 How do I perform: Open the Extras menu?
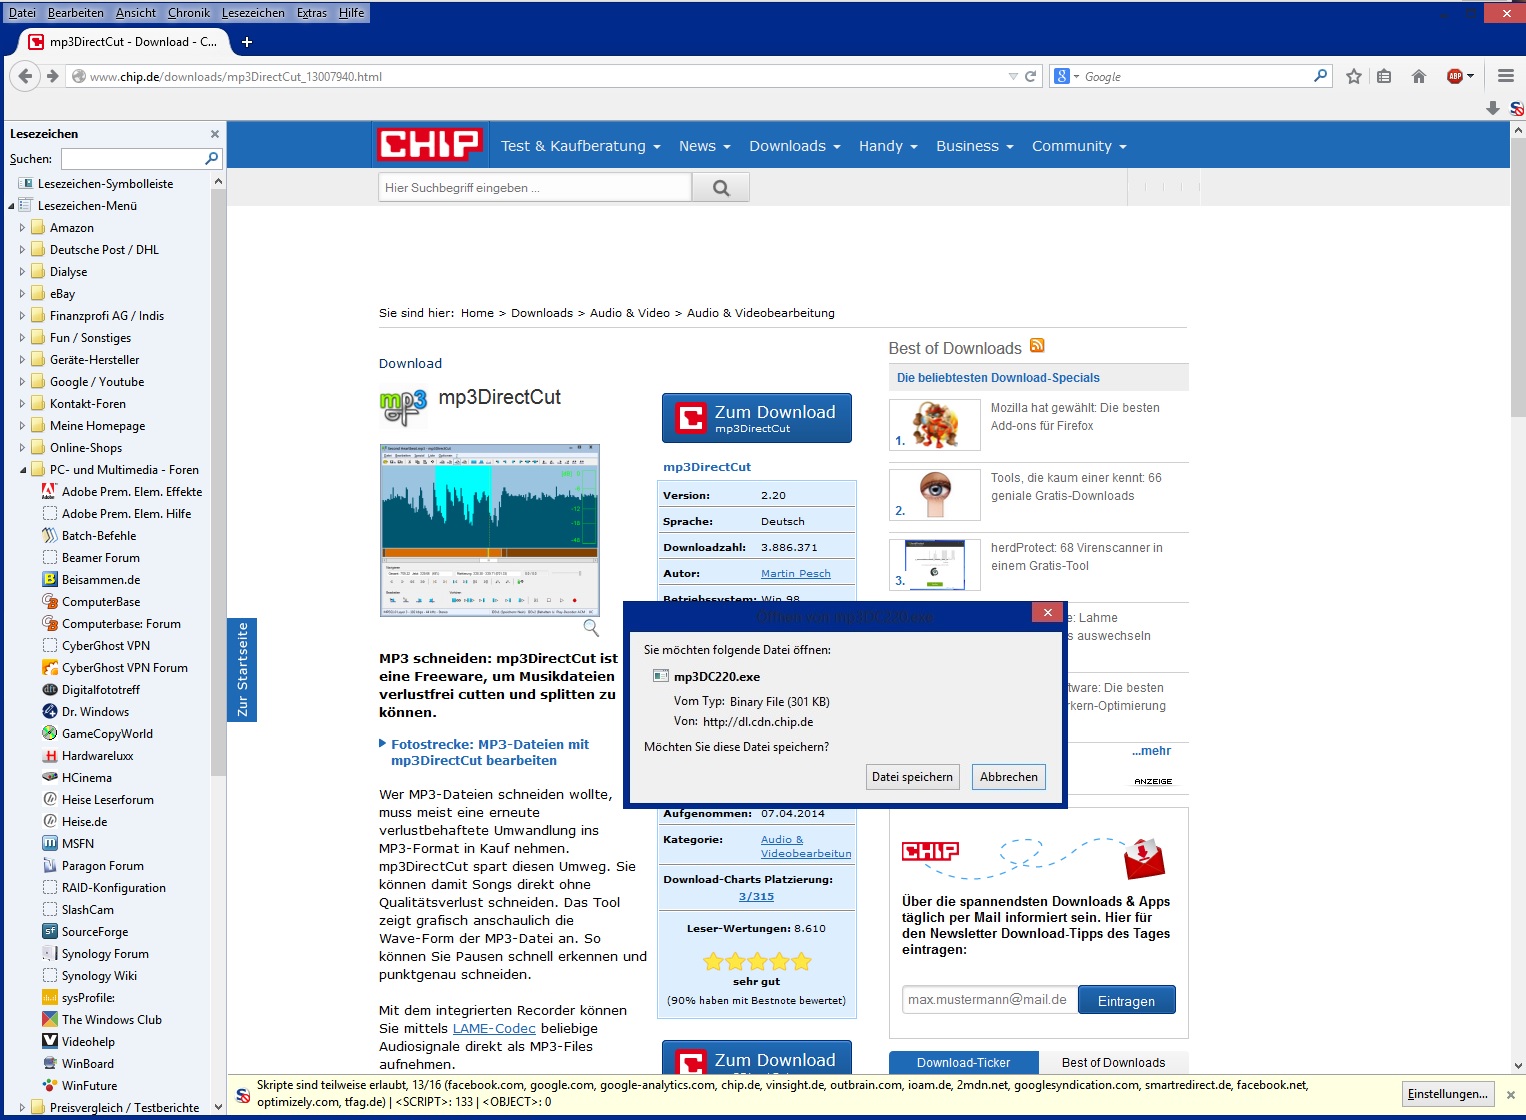[x=312, y=13]
